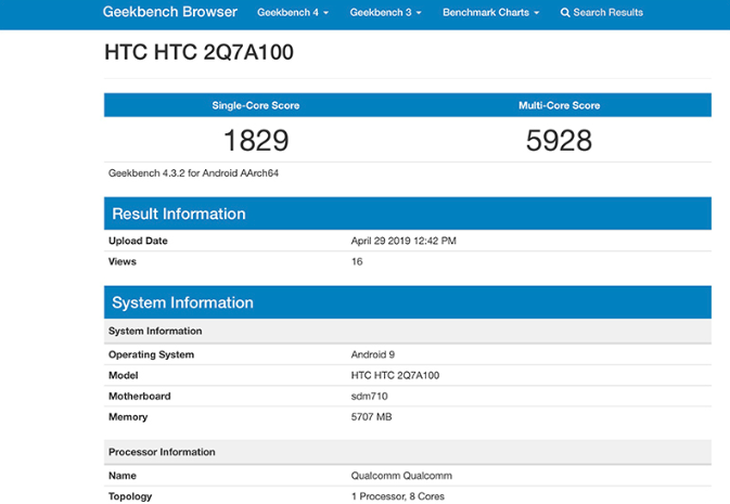
Task: Open the Benchmark Charts dropdown
Action: click(x=491, y=13)
